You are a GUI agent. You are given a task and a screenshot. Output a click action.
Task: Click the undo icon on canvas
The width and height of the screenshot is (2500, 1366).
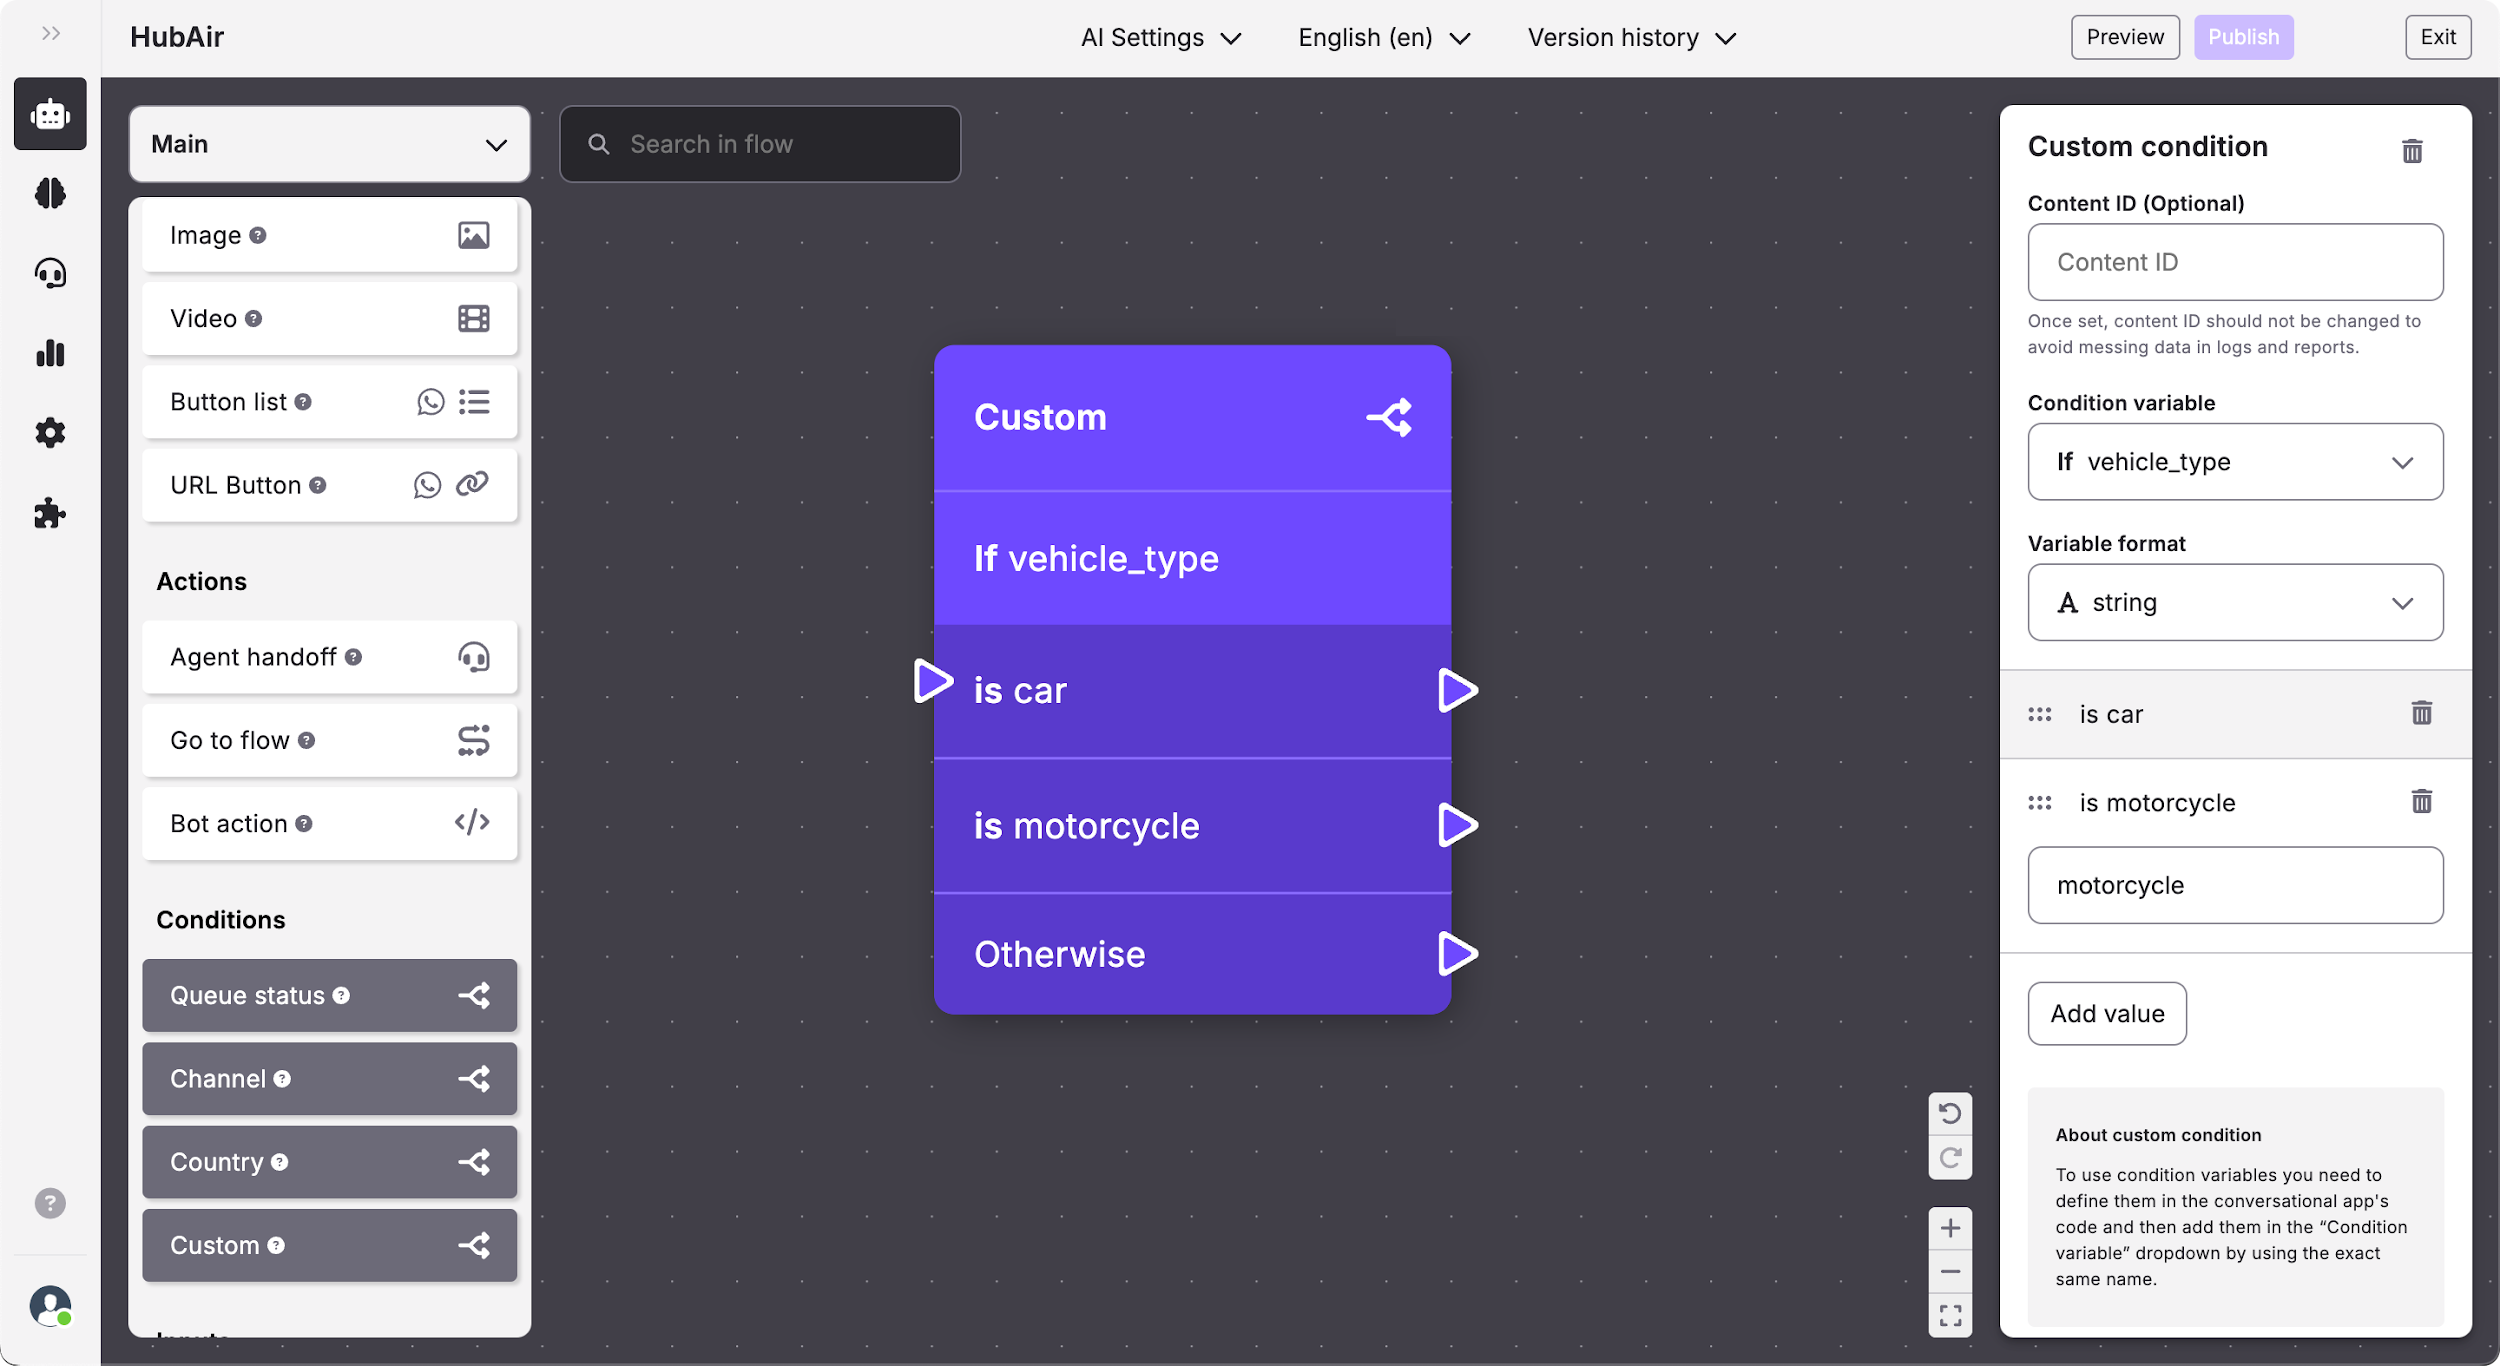click(x=1950, y=1113)
